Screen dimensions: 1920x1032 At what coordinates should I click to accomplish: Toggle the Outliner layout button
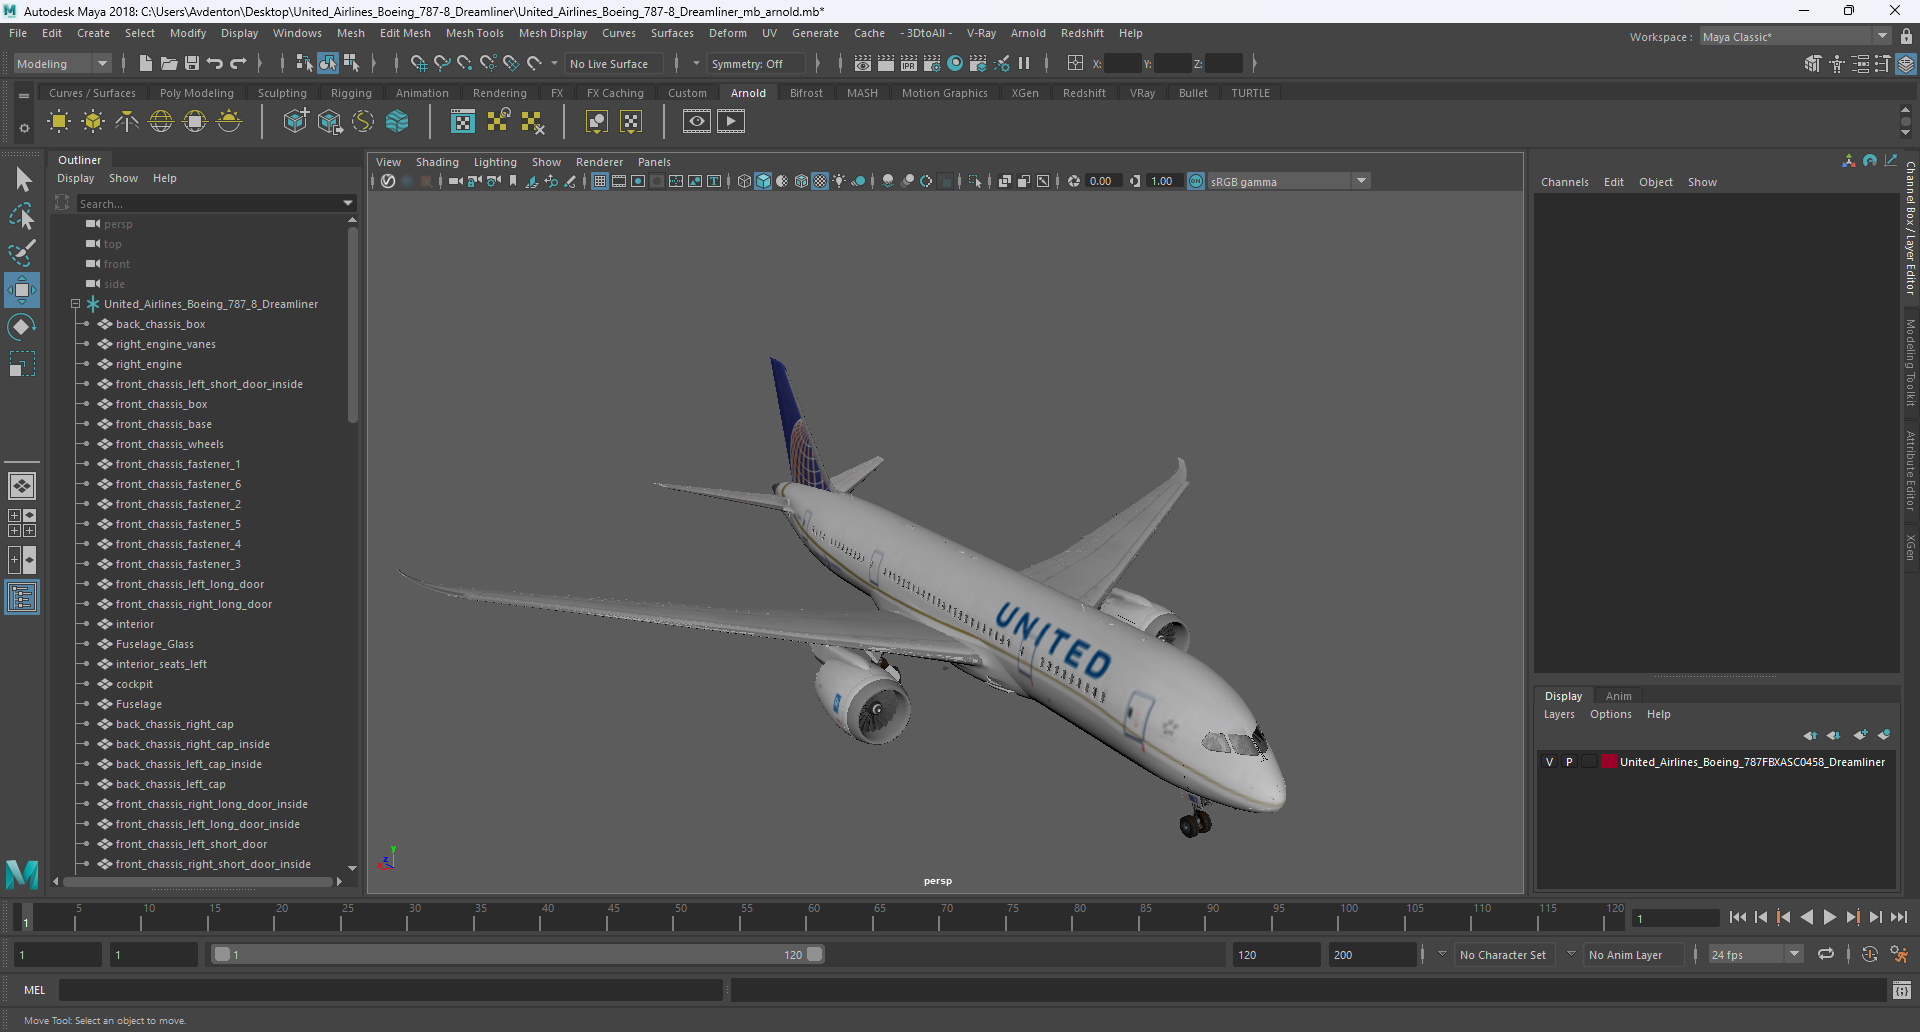22,598
